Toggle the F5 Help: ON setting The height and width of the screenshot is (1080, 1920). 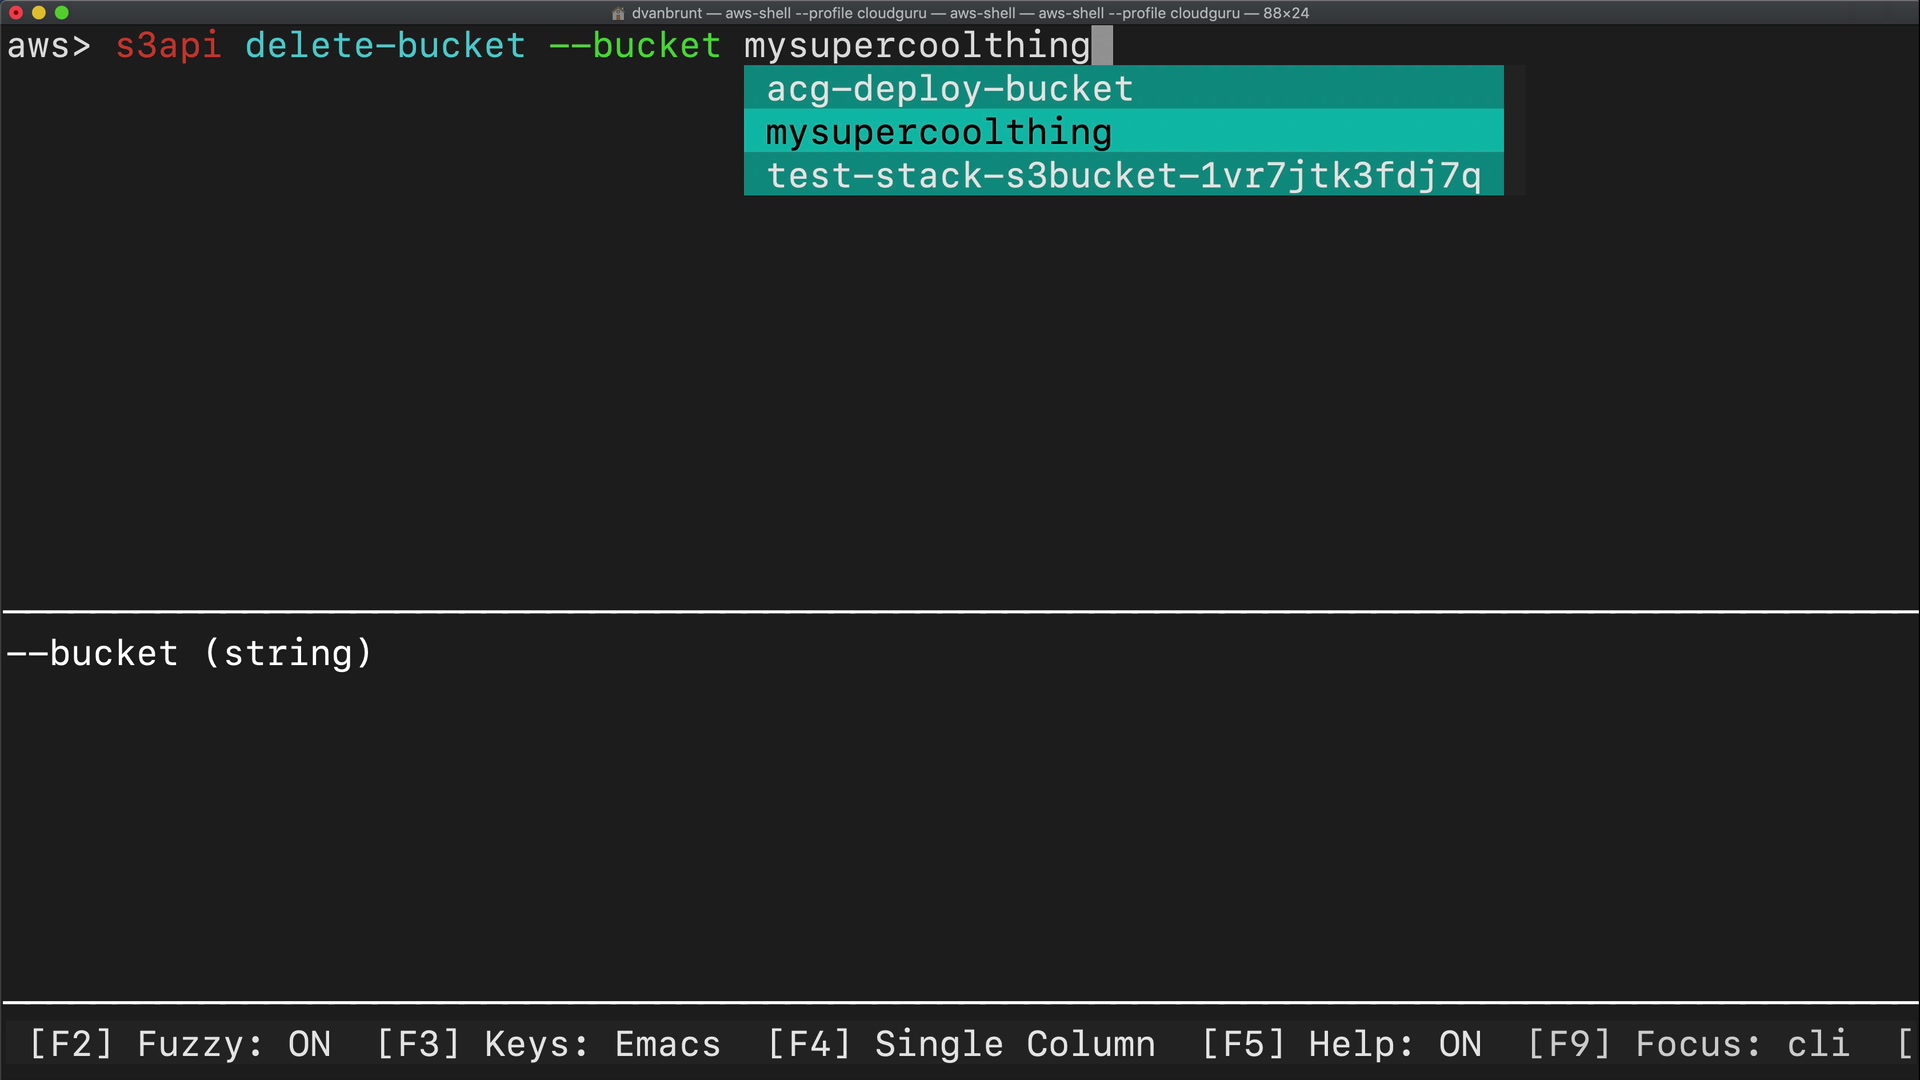[1341, 1044]
